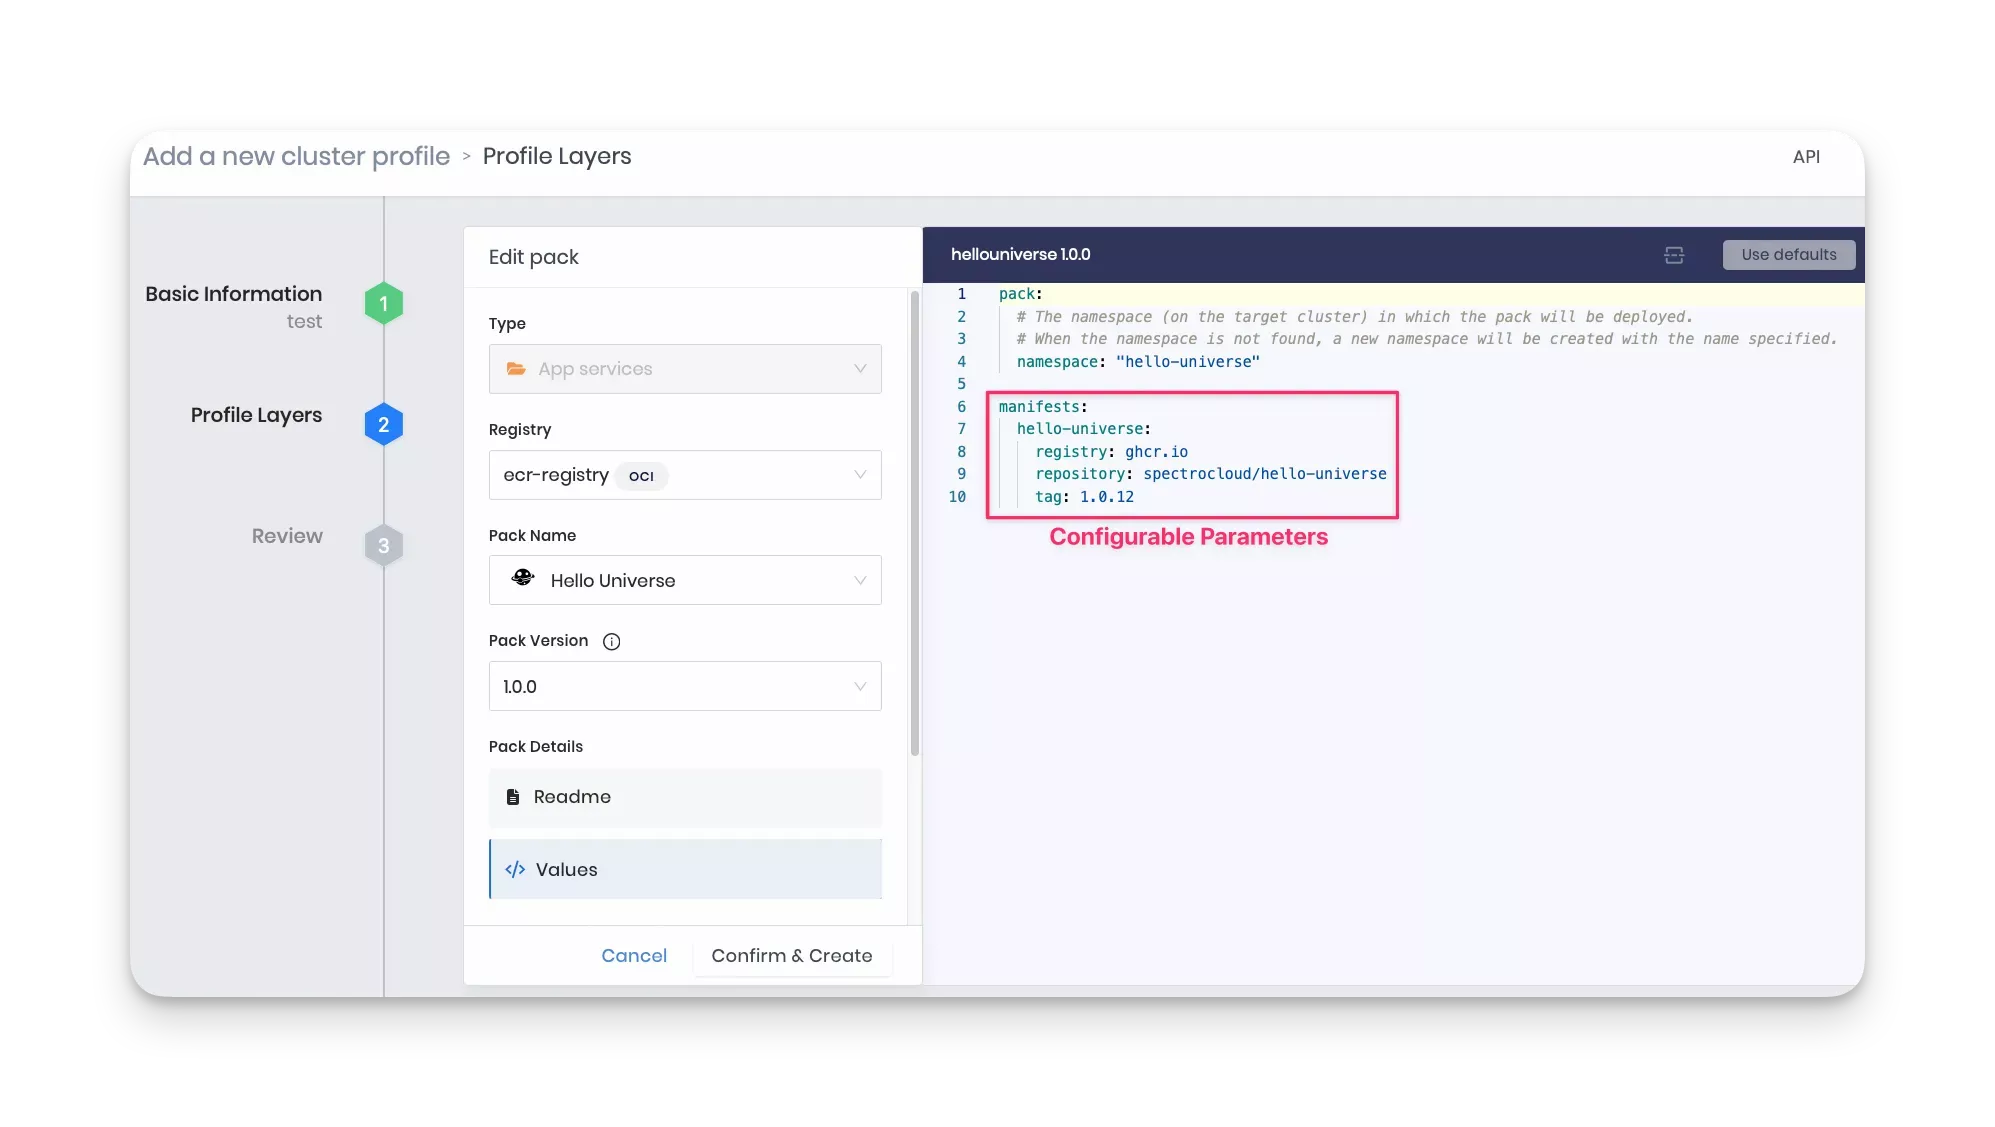Click step 2 blue hexagon marker

(x=383, y=425)
